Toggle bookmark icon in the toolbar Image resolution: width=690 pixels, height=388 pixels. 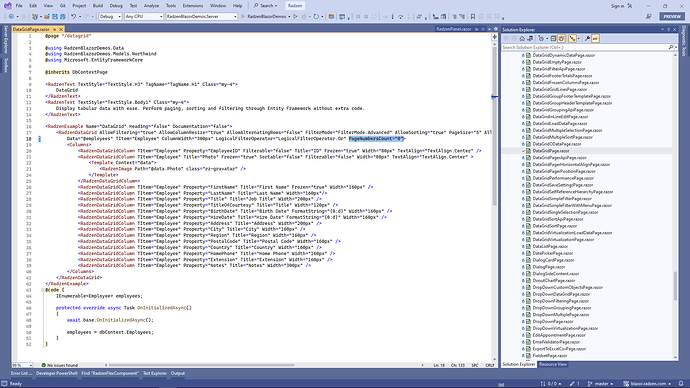[473, 16]
